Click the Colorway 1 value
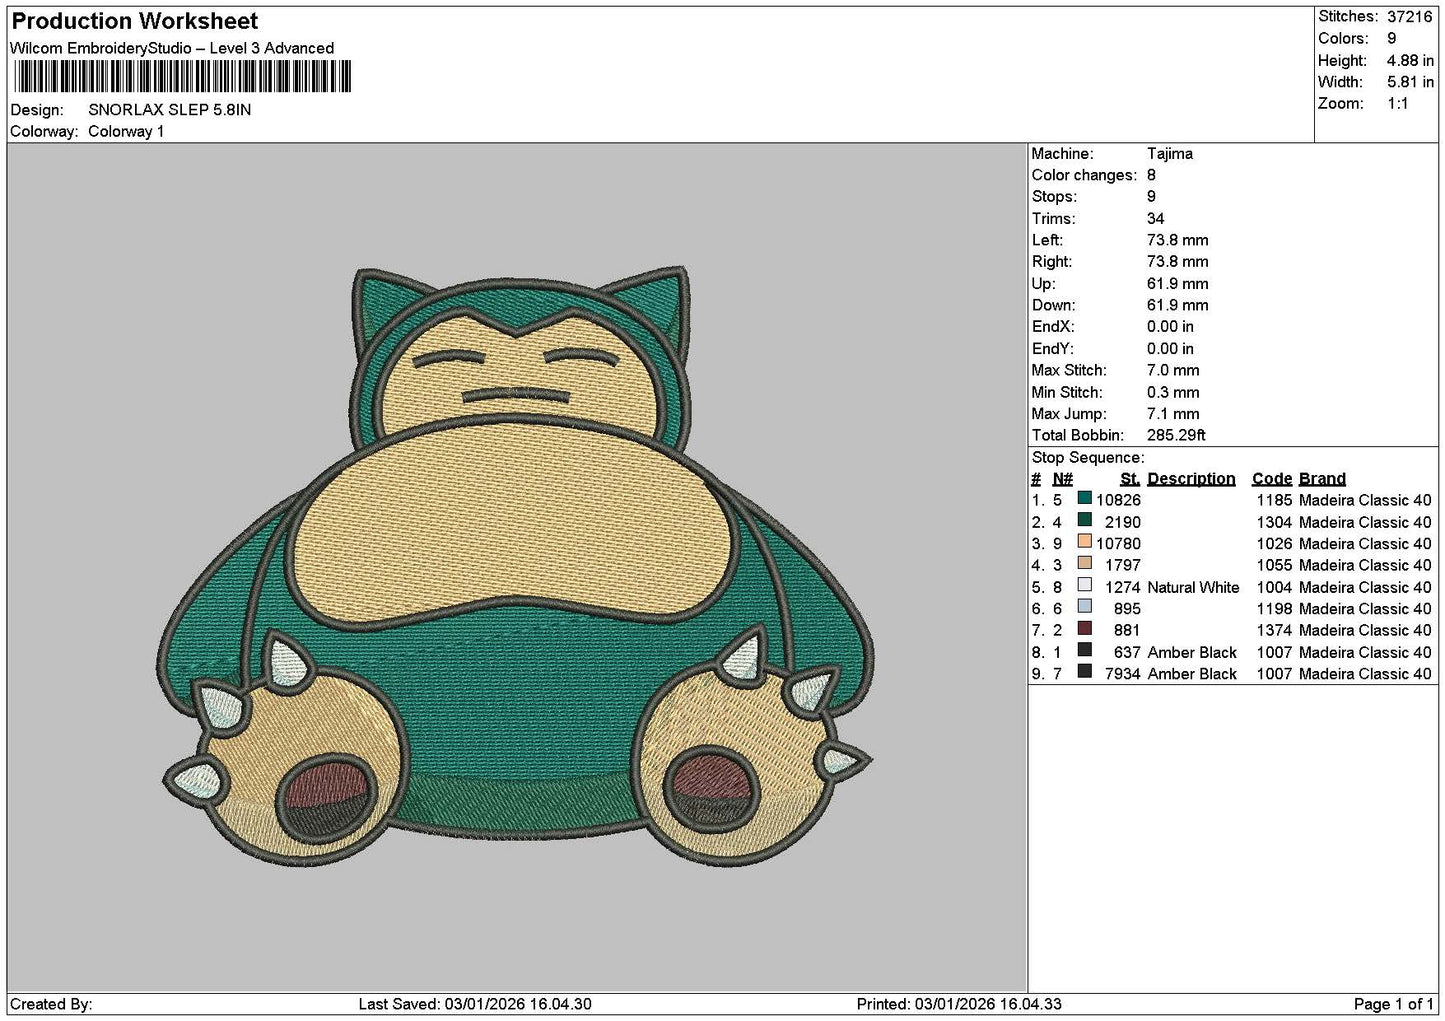The image size is (1445, 1021). click(x=126, y=131)
